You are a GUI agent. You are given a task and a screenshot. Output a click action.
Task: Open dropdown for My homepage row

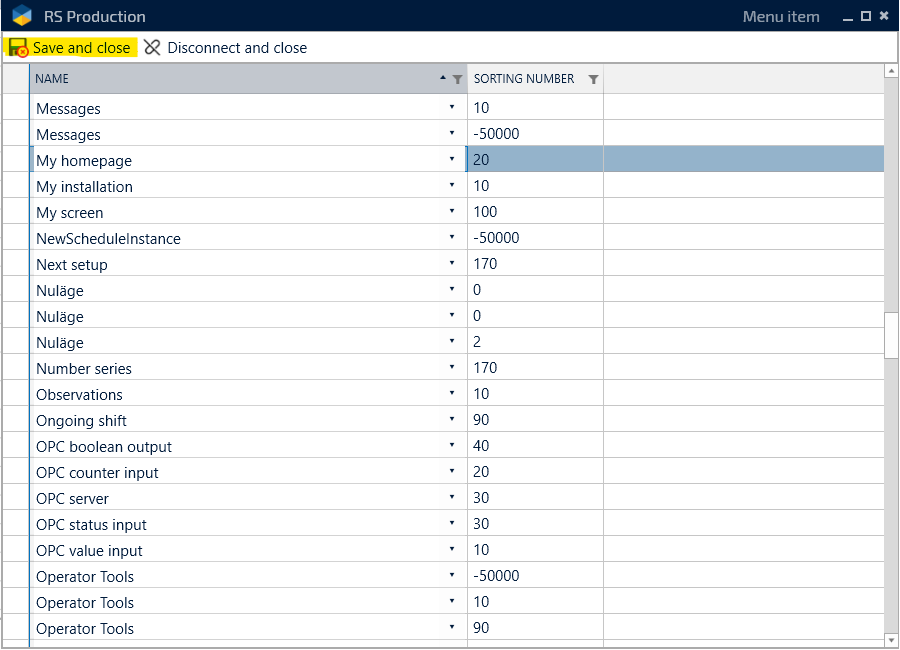[451, 160]
